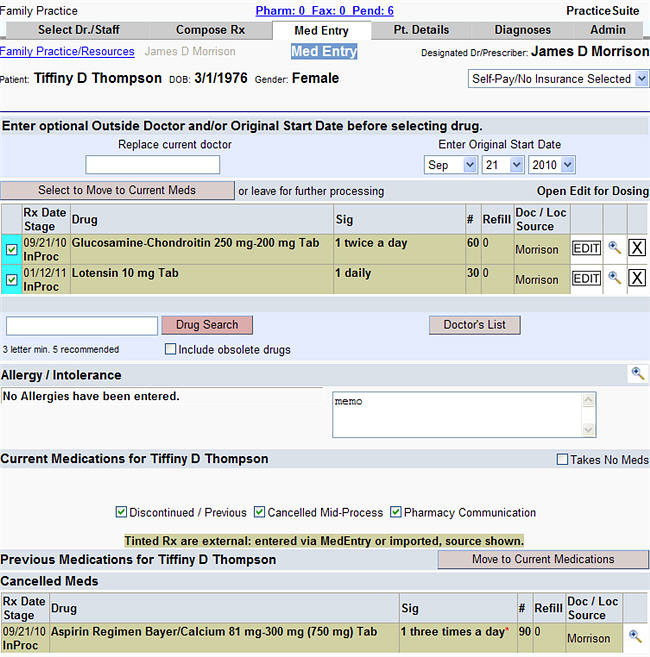Open the start date month dropdown
This screenshot has height=657, width=650.
coord(451,165)
